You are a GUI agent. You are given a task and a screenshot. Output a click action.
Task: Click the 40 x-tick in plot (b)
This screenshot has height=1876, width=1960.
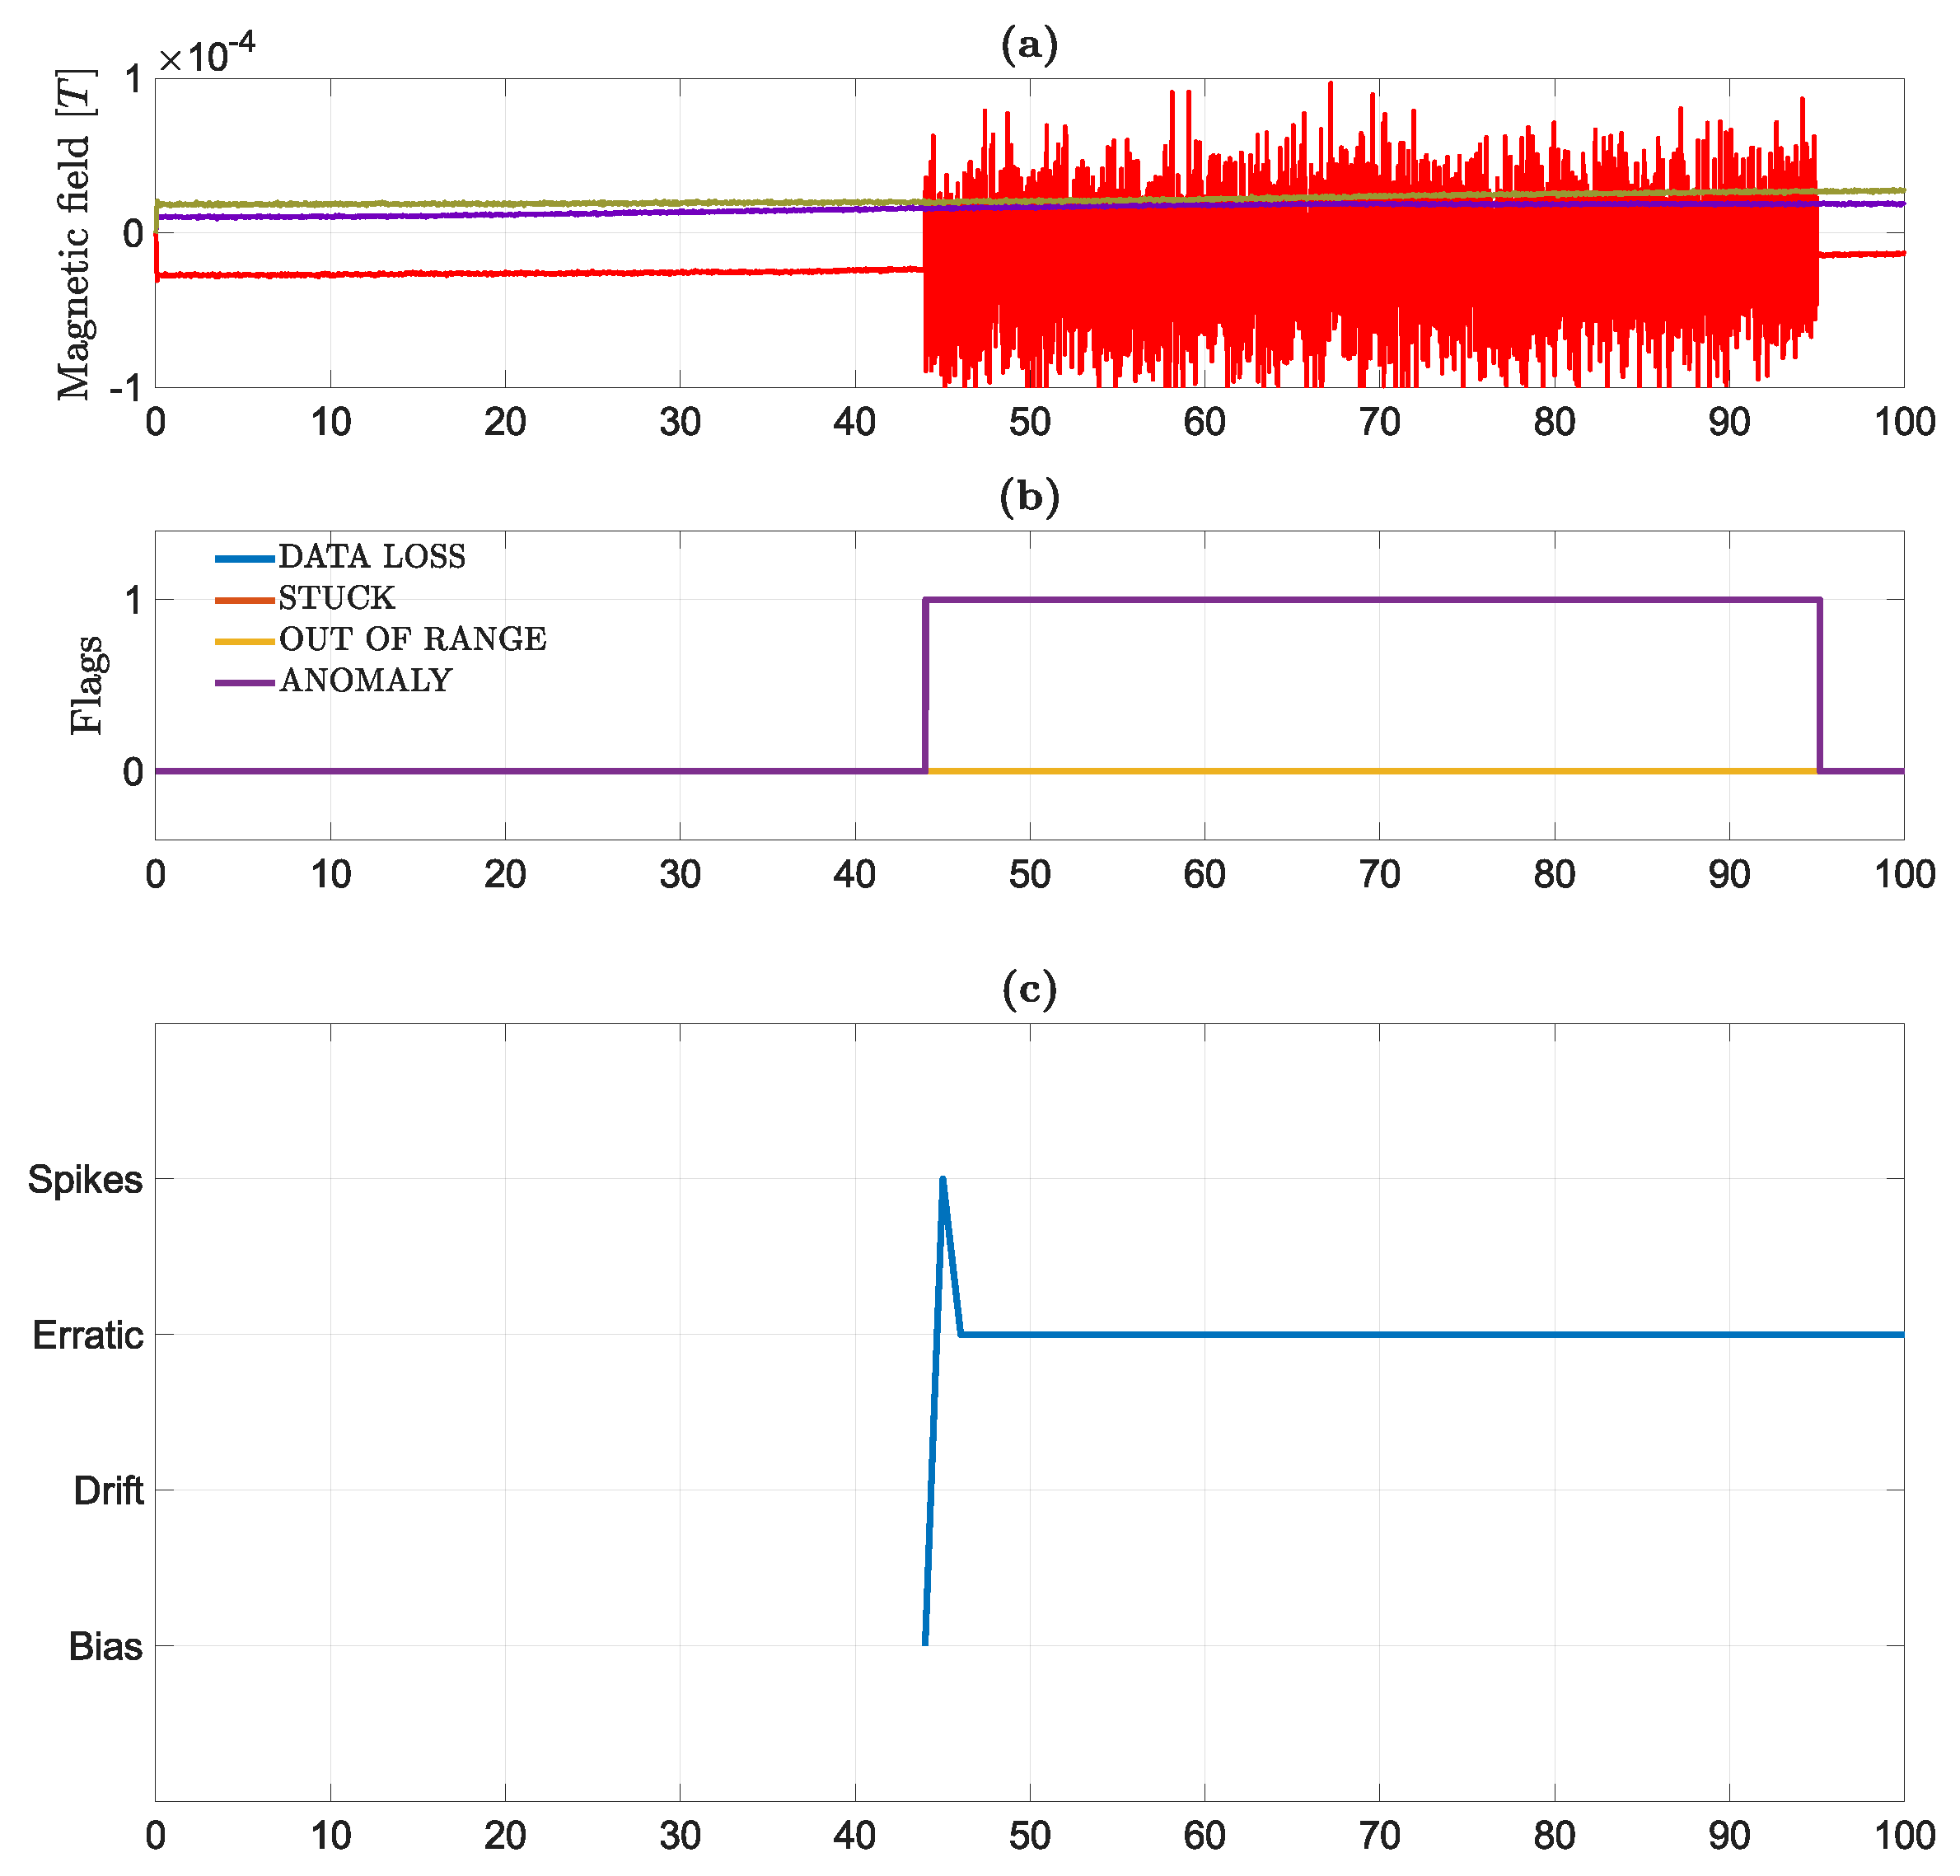point(855,875)
